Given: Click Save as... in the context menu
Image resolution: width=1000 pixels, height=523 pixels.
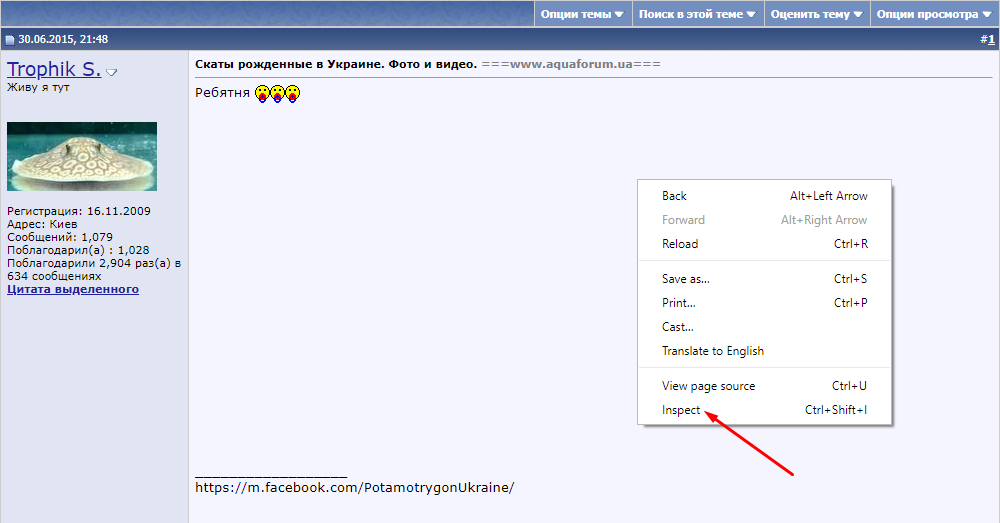Looking at the screenshot, I should pos(686,279).
